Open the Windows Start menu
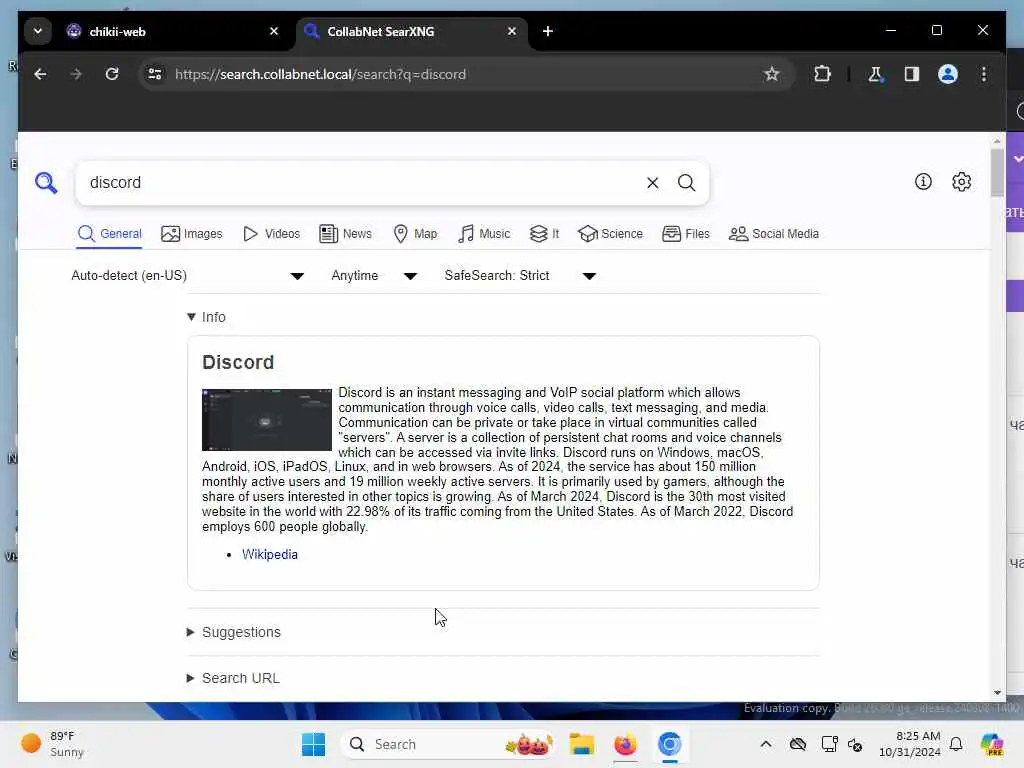Screen dimensions: 1024x768 pos(313,744)
